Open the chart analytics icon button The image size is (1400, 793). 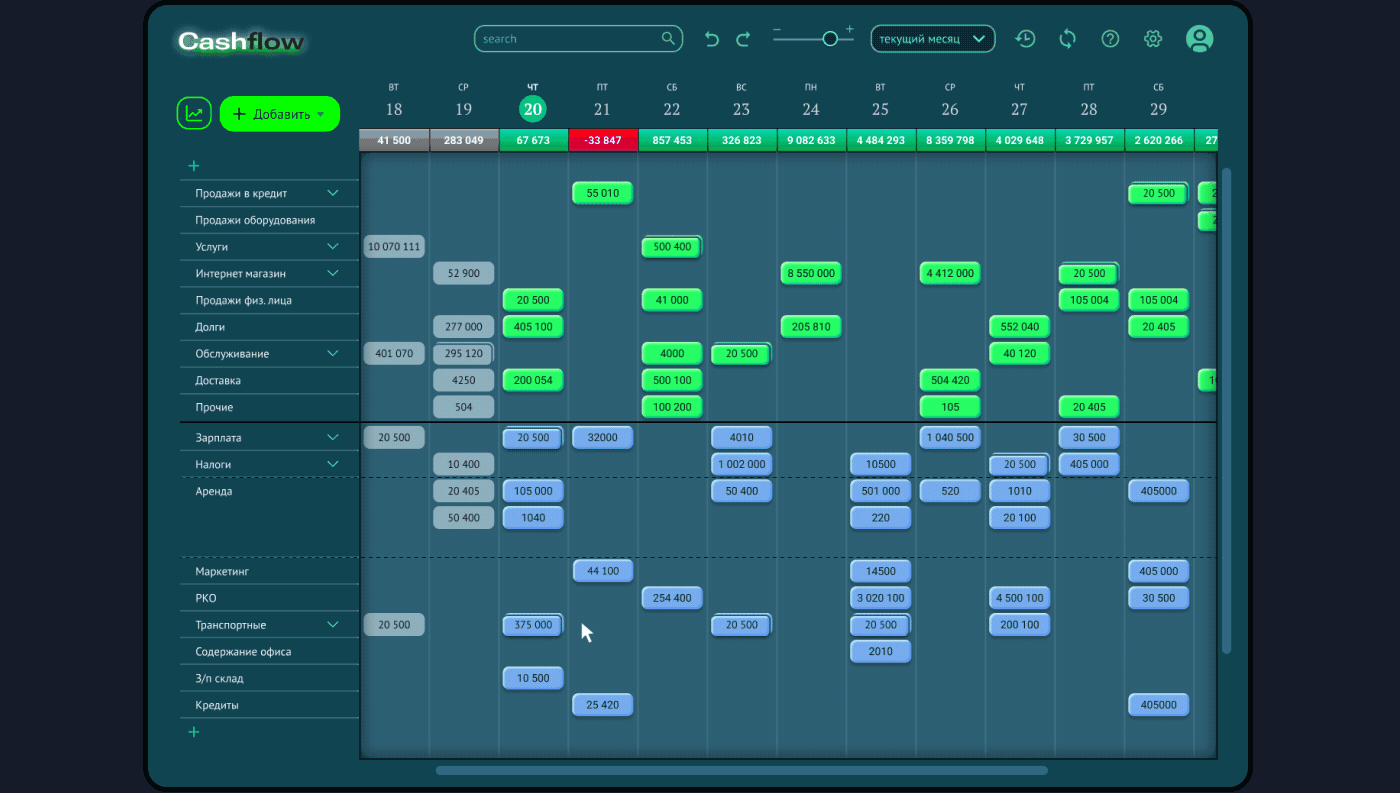[194, 114]
